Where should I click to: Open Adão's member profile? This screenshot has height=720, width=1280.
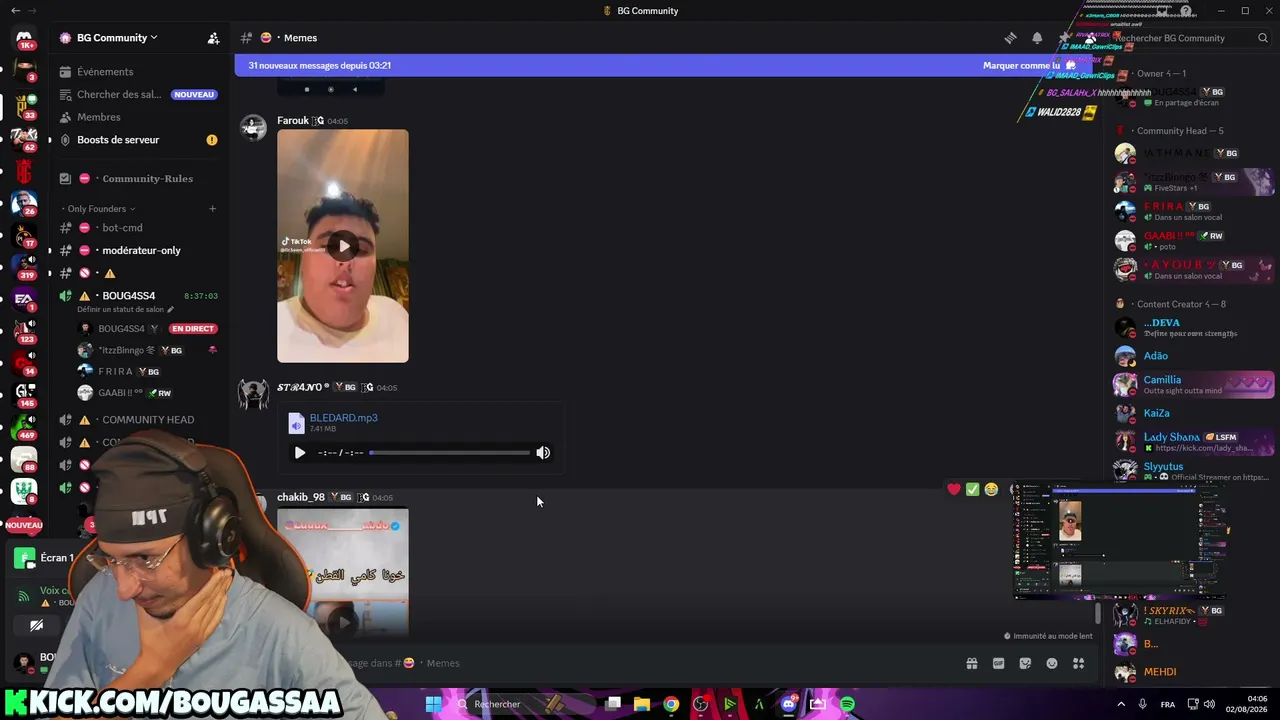[1194, 356]
